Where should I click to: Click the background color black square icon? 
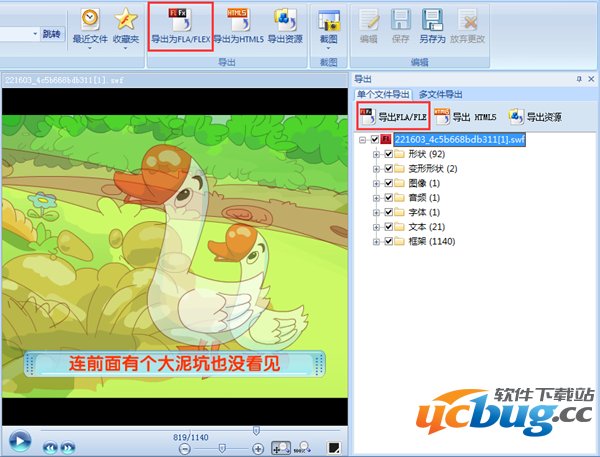tap(334, 447)
